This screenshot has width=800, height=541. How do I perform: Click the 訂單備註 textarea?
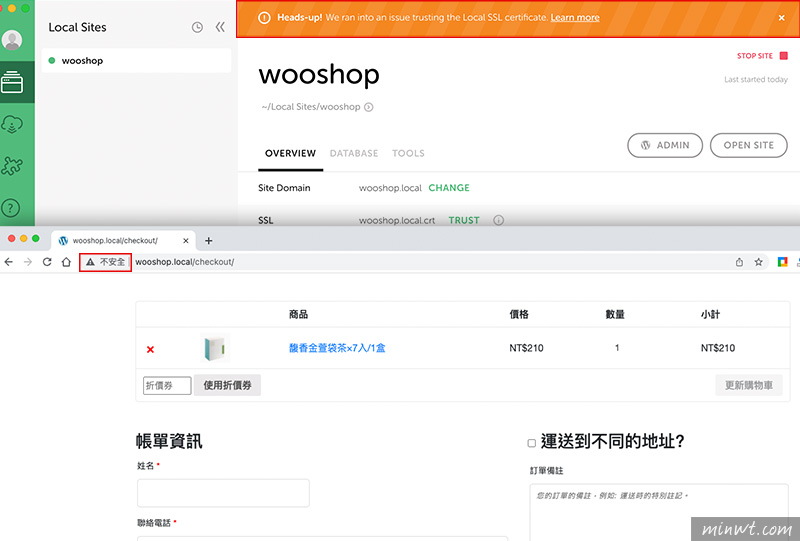pos(659,512)
